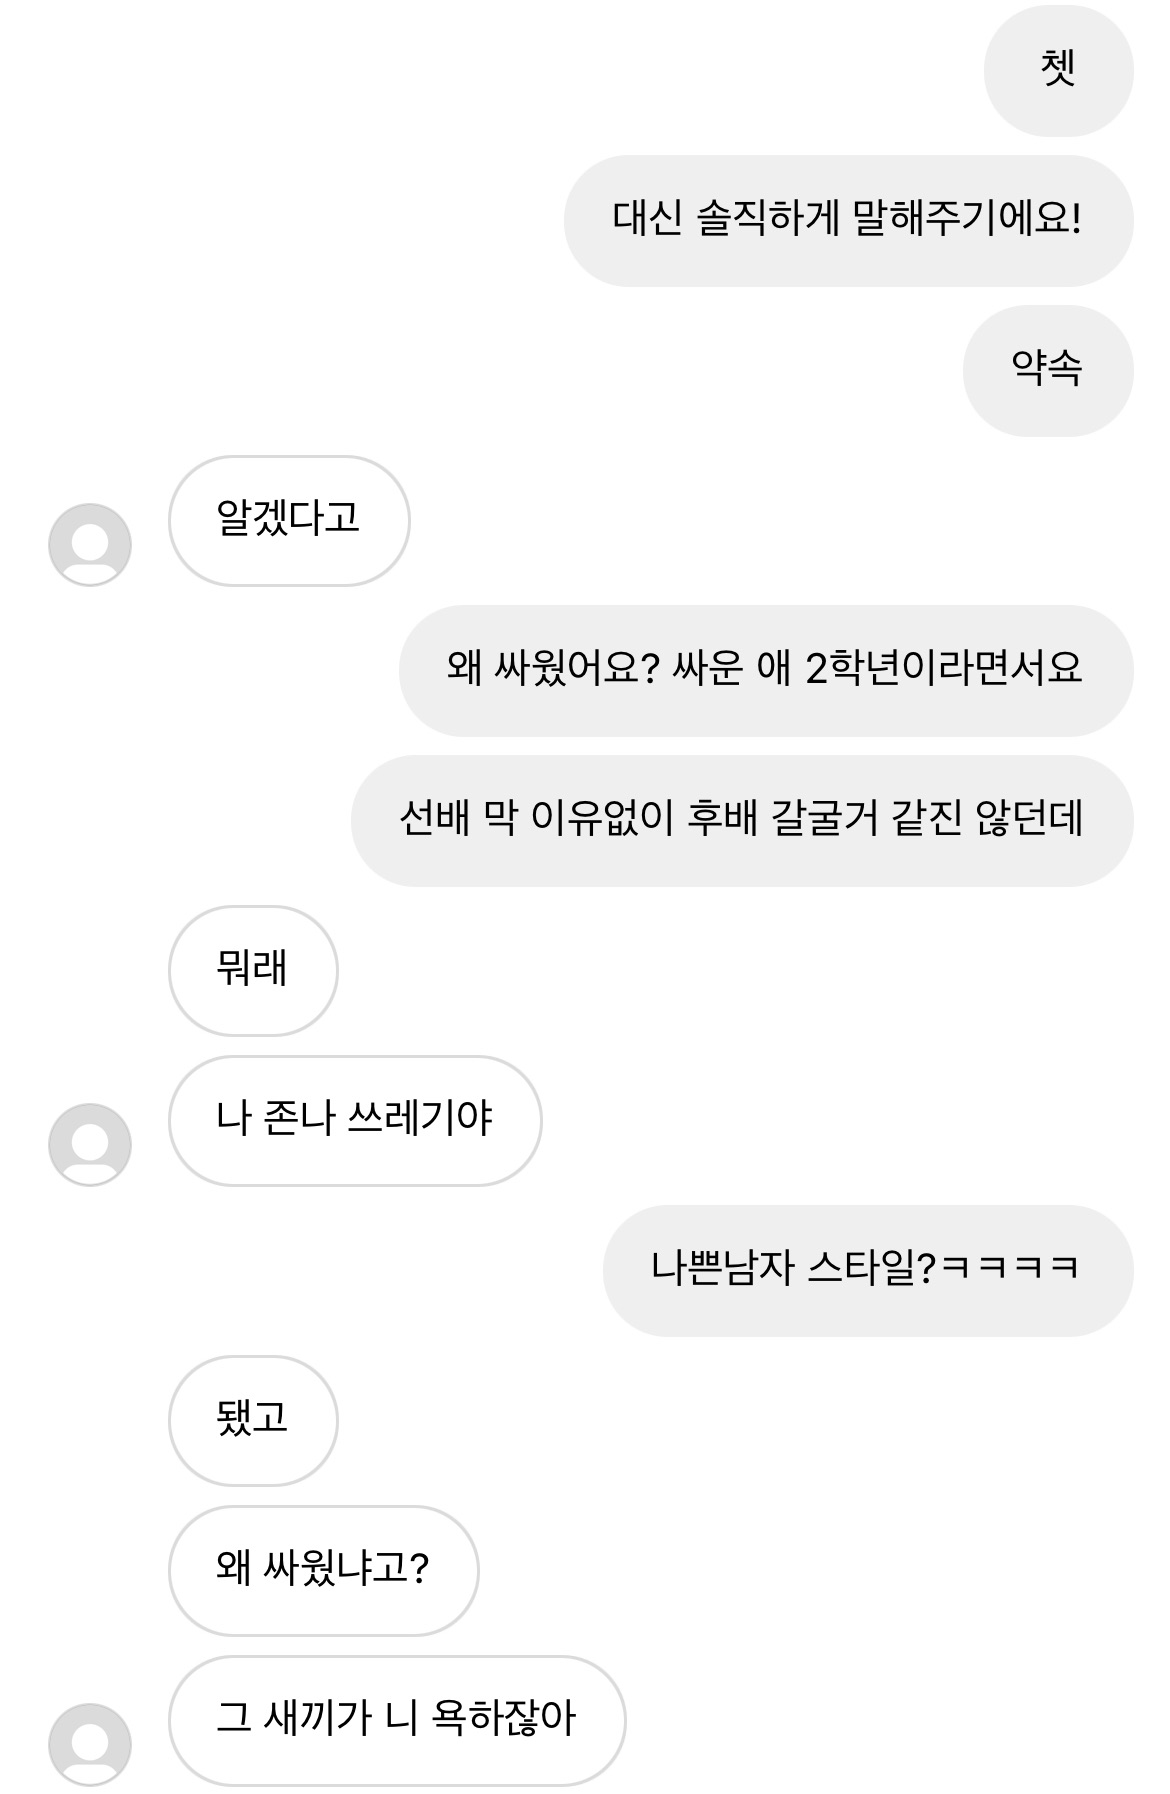Select the 뭐래 reply bubble
The width and height of the screenshot is (1170, 1794).
[x=252, y=970]
